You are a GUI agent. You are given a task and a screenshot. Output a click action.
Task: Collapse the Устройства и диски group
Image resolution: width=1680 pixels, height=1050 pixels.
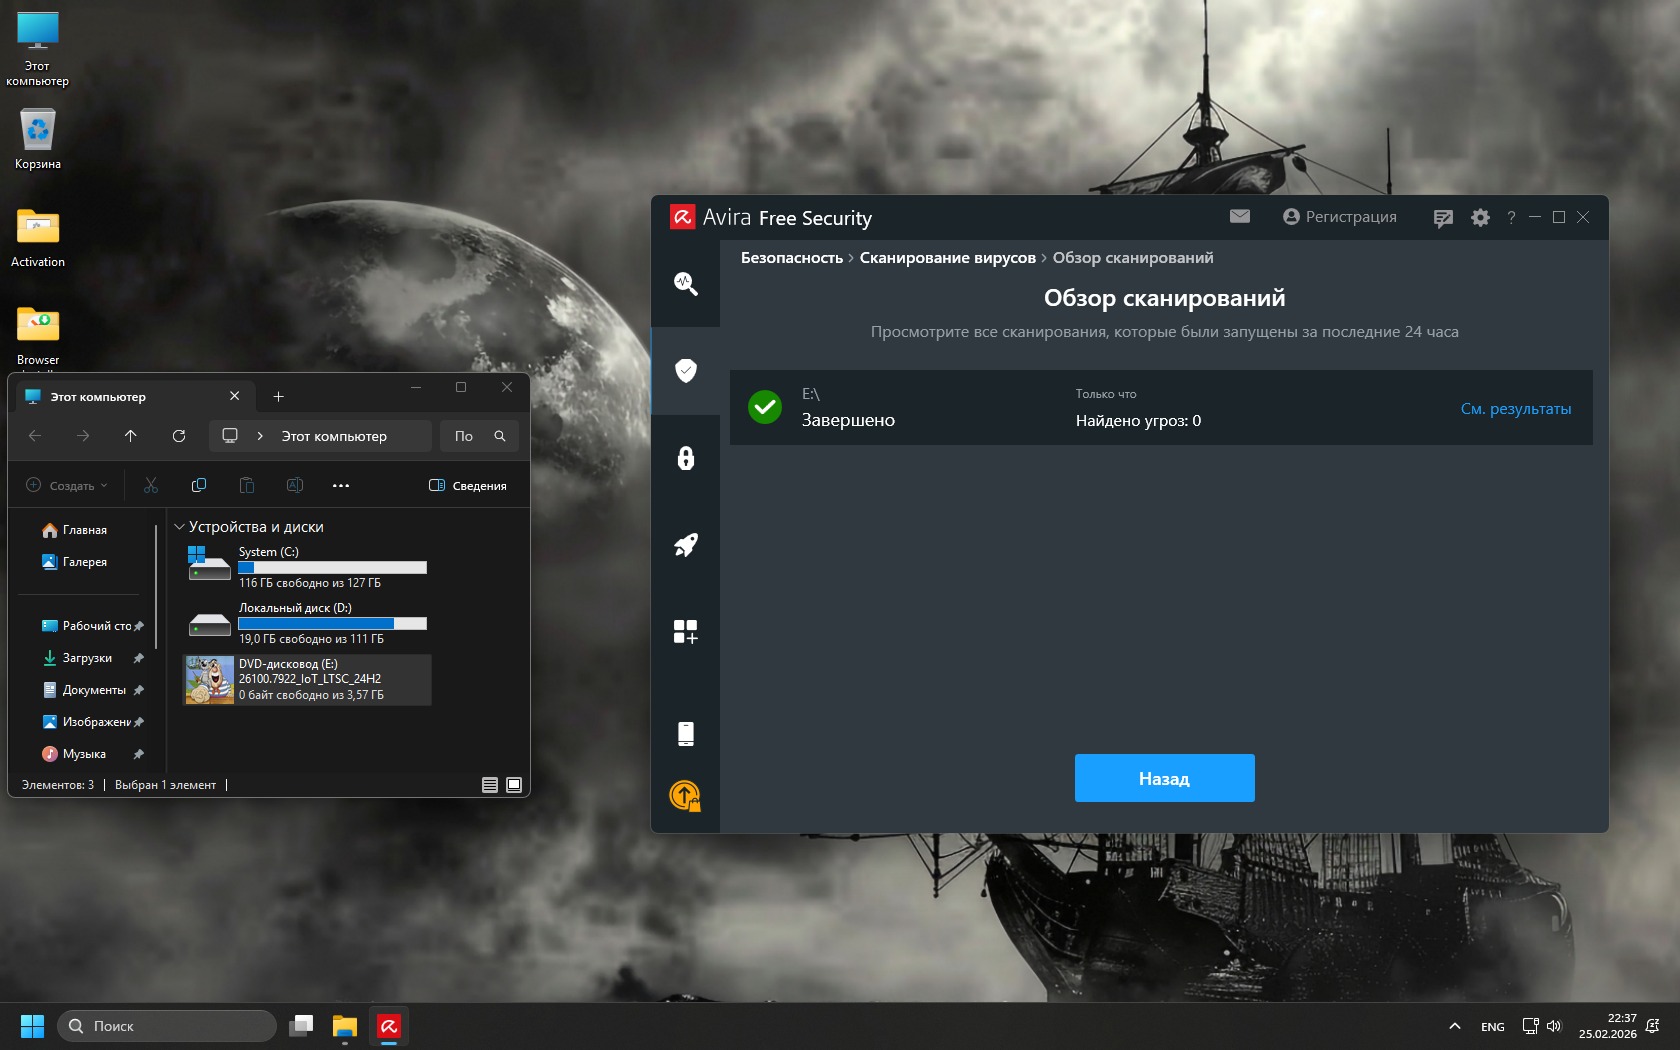pyautogui.click(x=180, y=527)
